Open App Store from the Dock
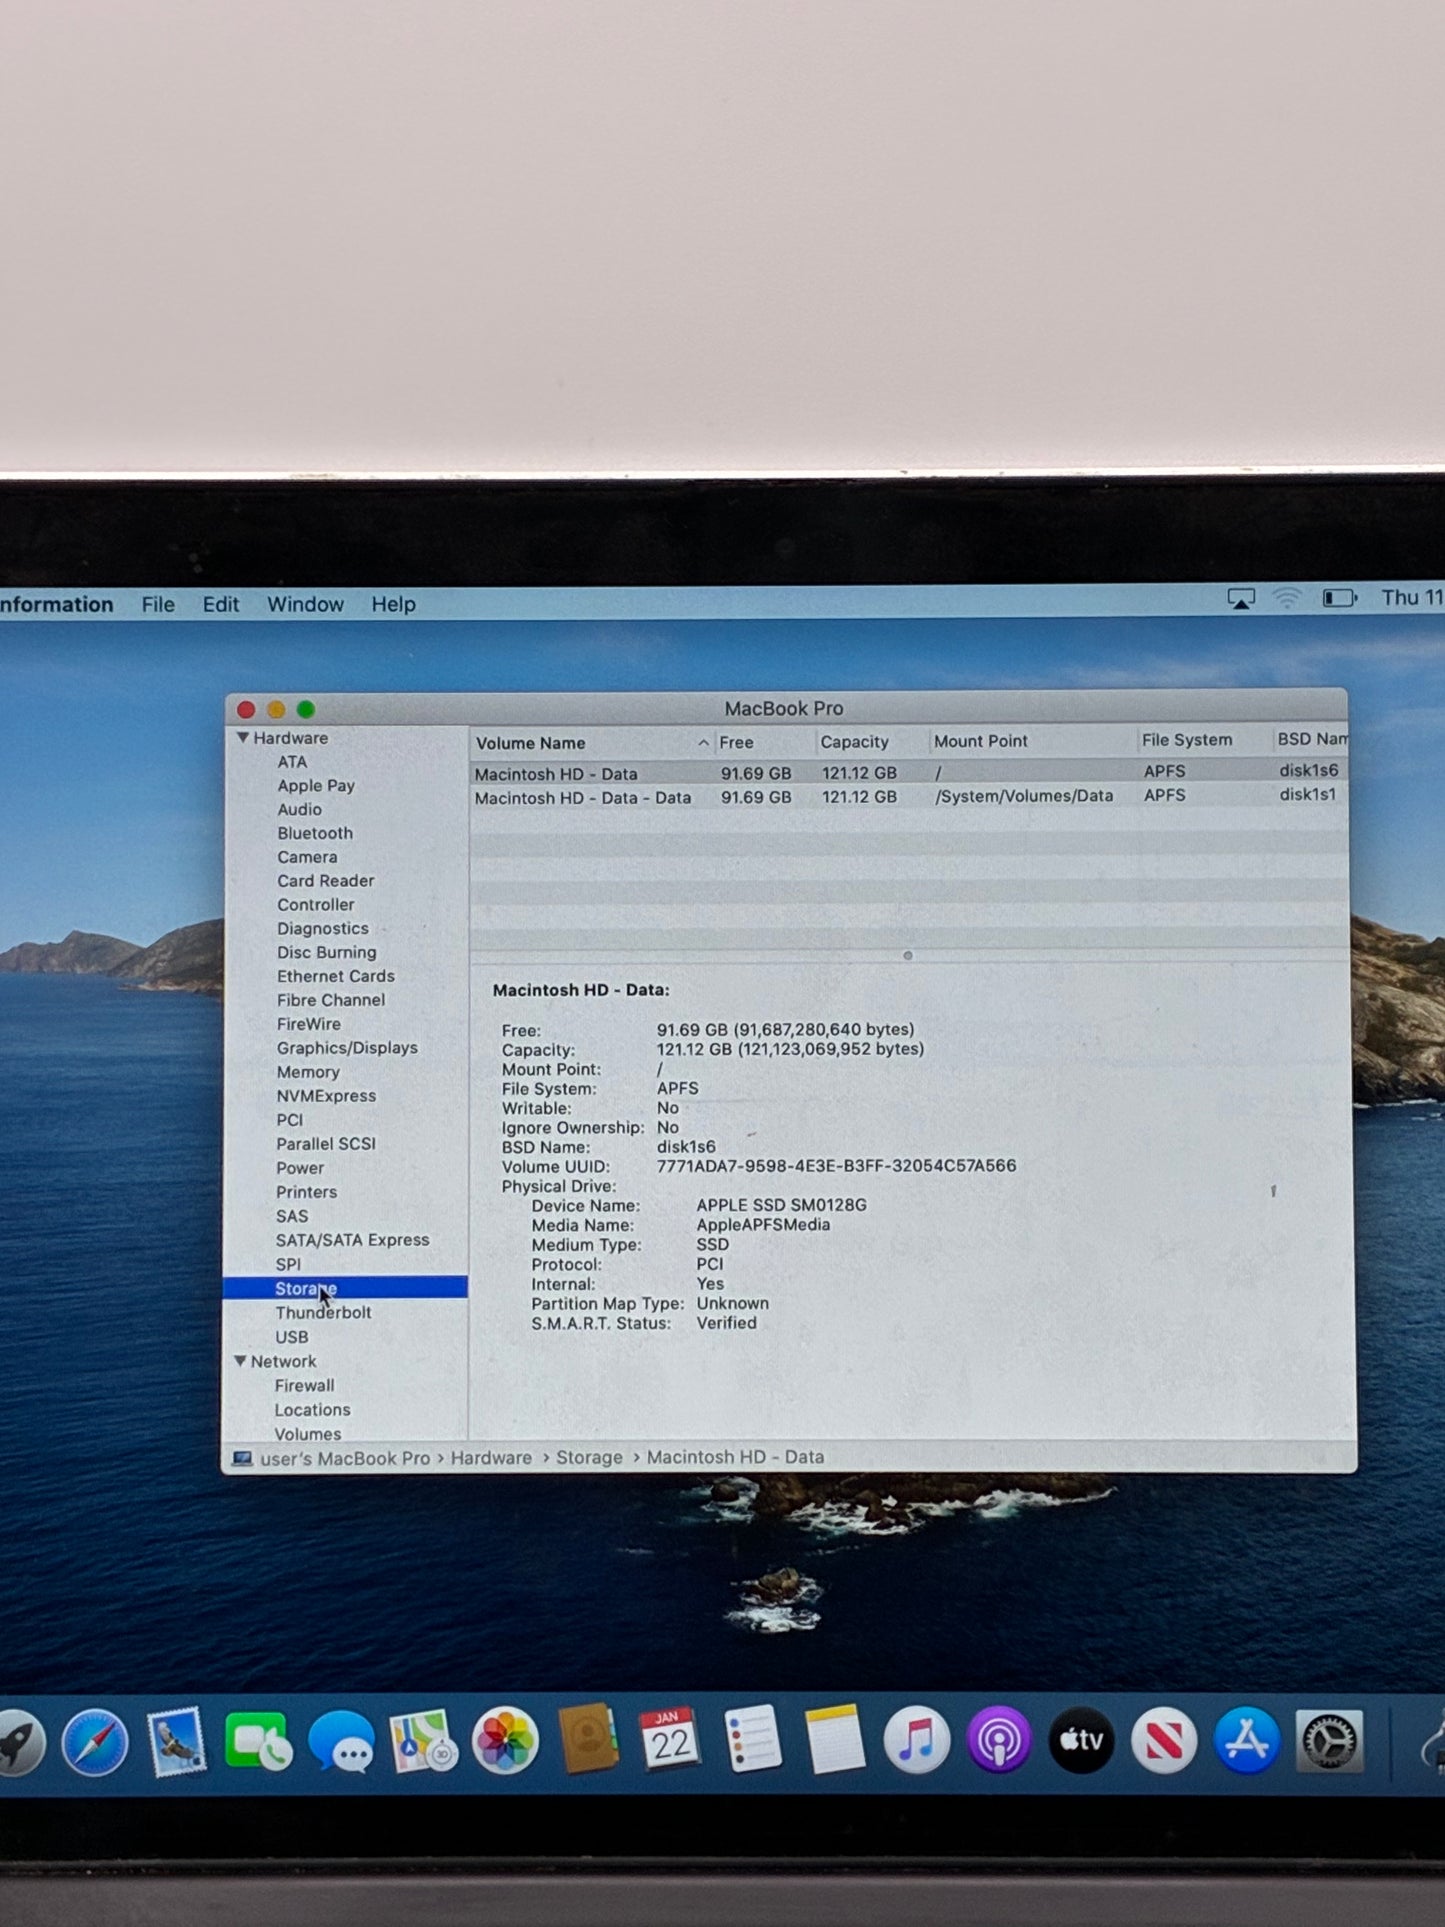 (1246, 1740)
